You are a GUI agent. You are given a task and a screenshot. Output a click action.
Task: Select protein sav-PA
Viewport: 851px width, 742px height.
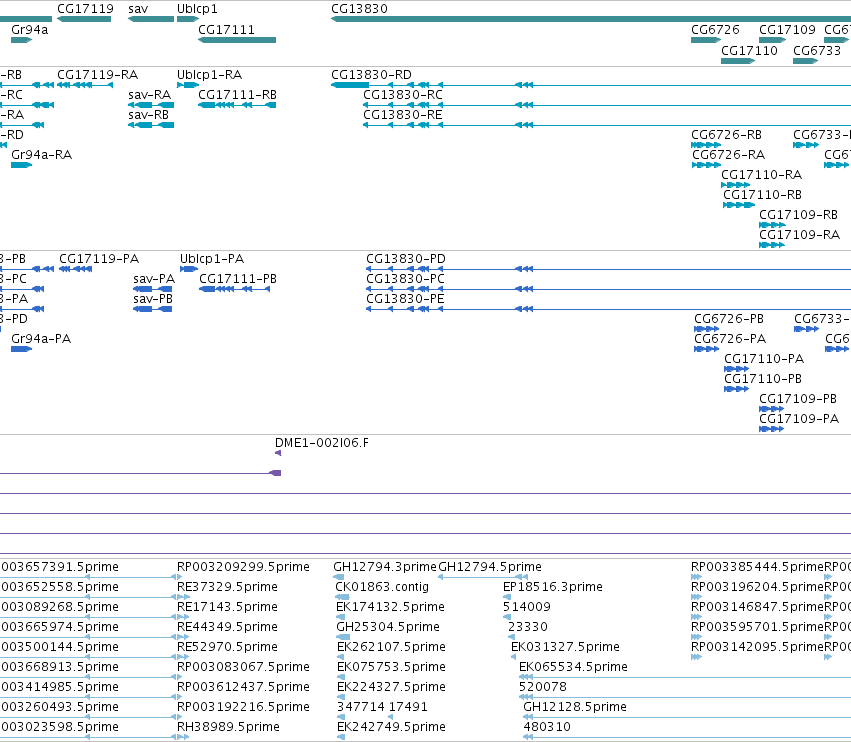pos(154,278)
